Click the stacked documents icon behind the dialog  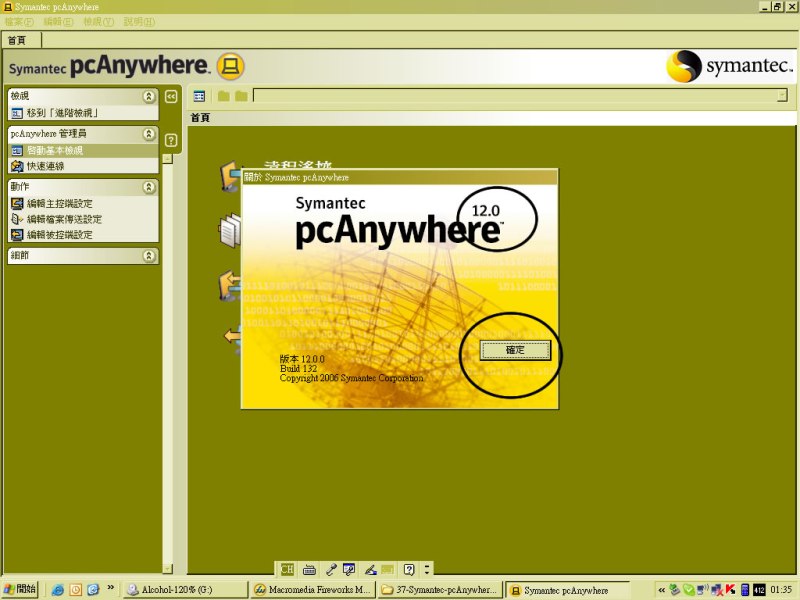click(230, 231)
